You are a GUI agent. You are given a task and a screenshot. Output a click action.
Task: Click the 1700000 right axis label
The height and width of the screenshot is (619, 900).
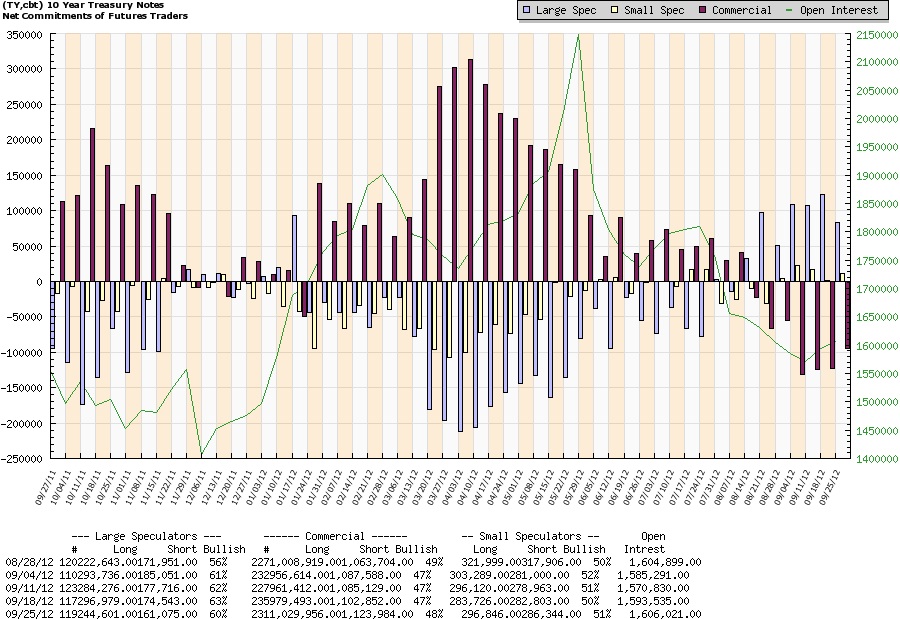pos(877,289)
